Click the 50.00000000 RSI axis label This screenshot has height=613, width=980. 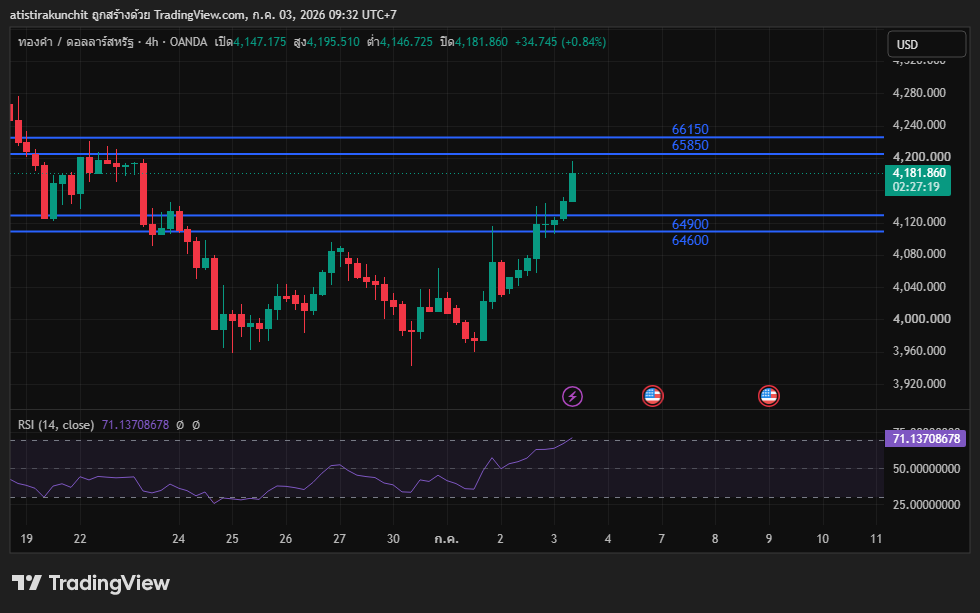[926, 469]
